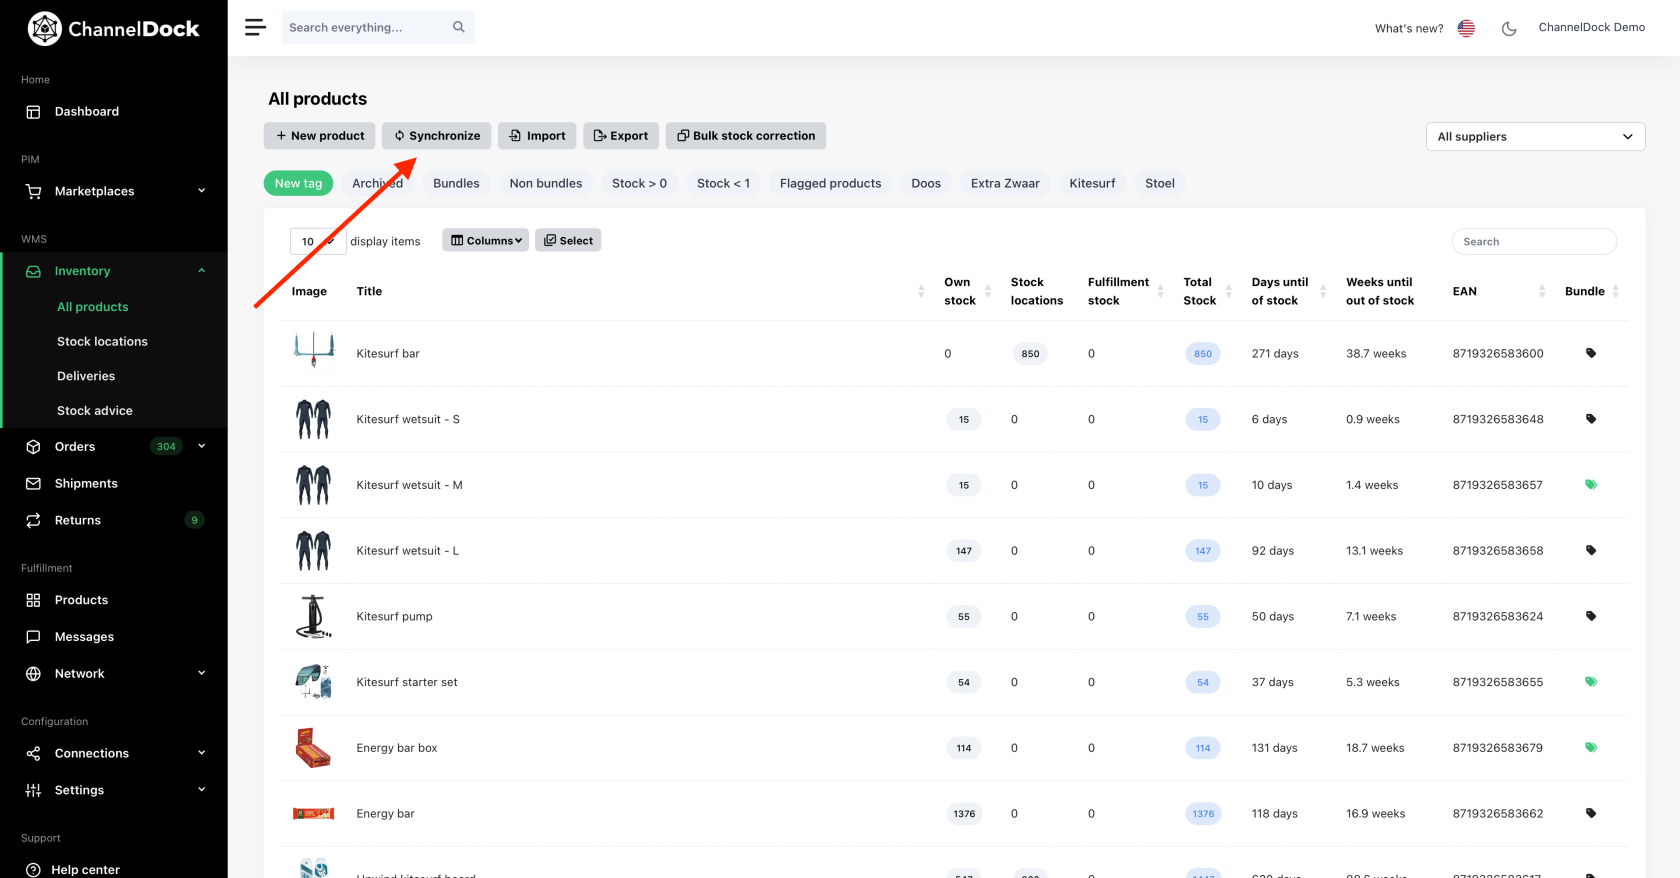Click the 850 stock locations badge
Image resolution: width=1680 pixels, height=878 pixels.
coord(1030,354)
